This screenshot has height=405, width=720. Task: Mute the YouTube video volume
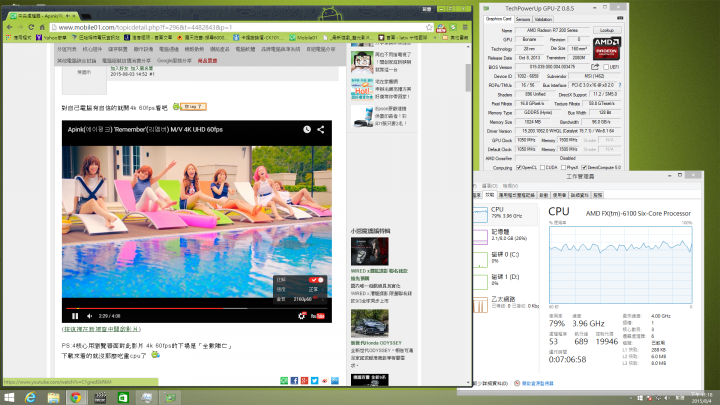tap(90, 316)
